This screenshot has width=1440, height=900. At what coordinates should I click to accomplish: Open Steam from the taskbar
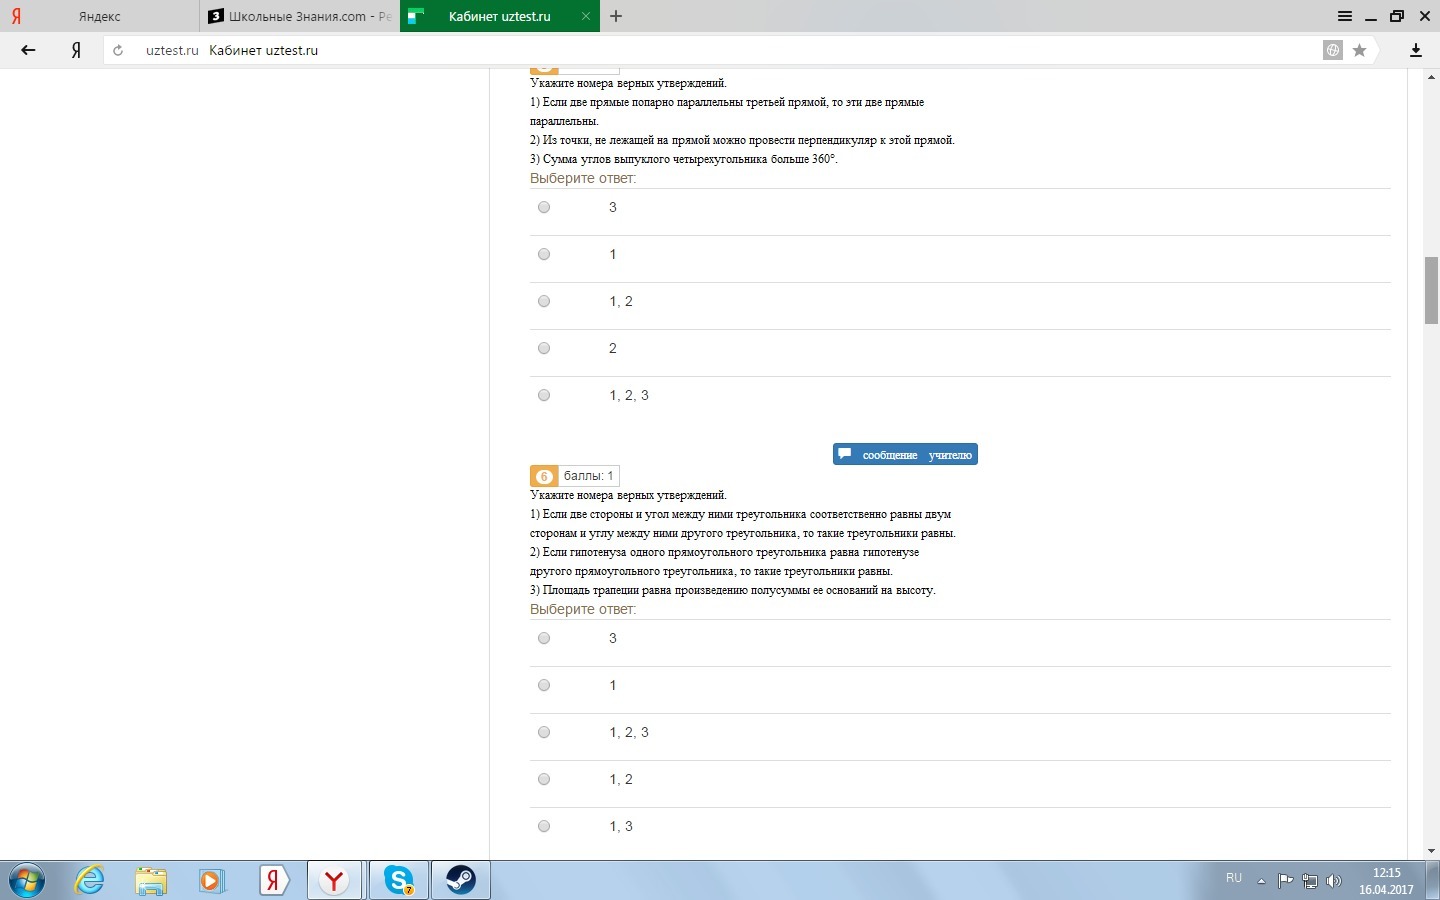click(x=461, y=880)
